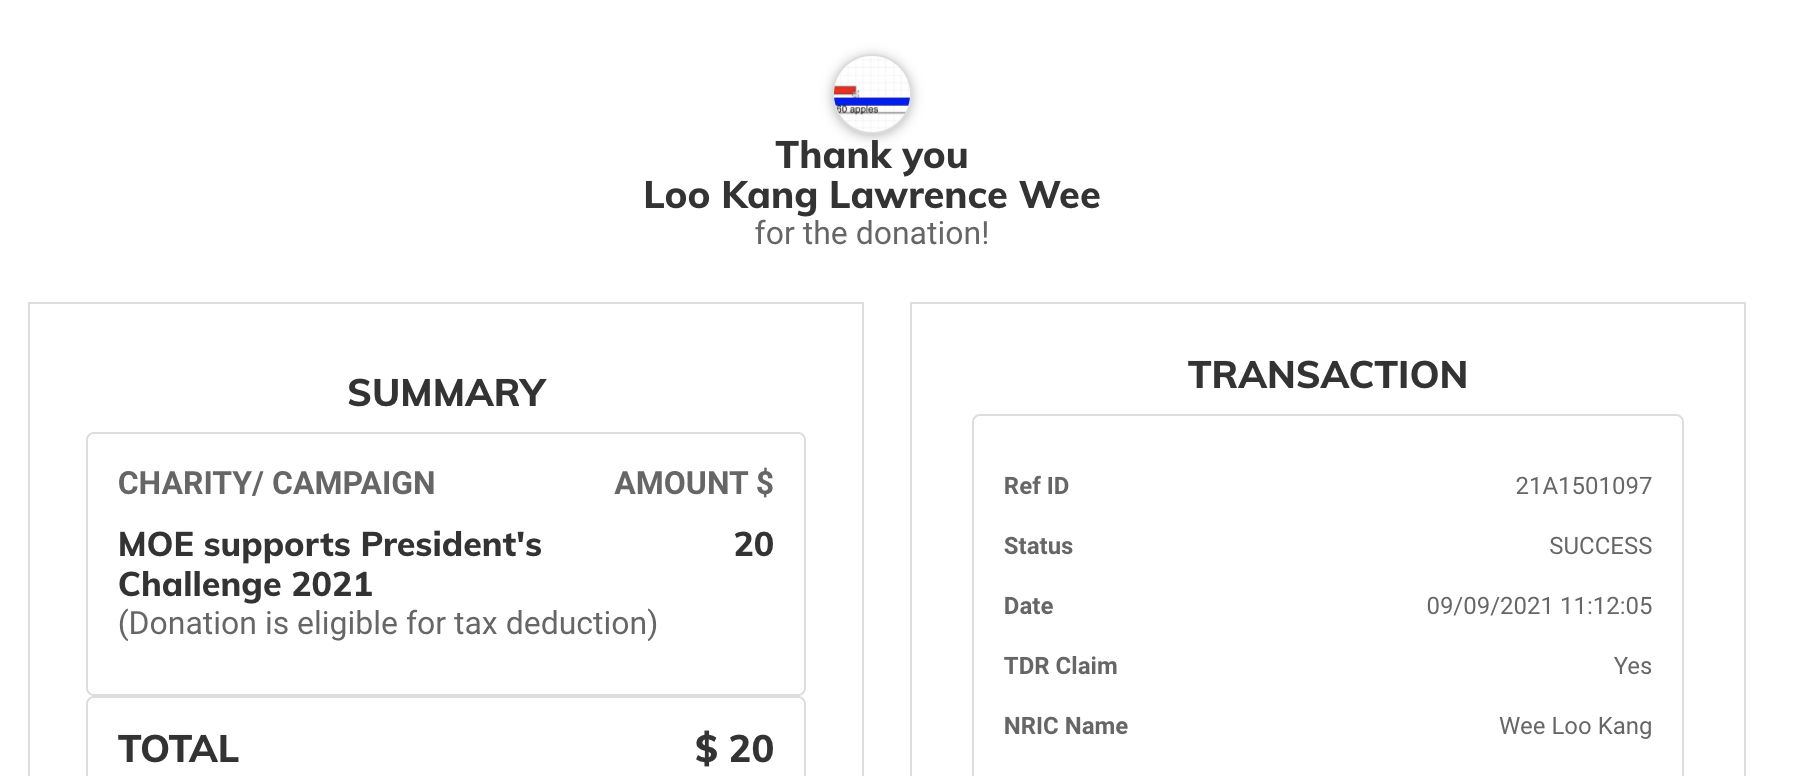
Task: Click the TDR Claim value Yes
Action: click(1632, 666)
